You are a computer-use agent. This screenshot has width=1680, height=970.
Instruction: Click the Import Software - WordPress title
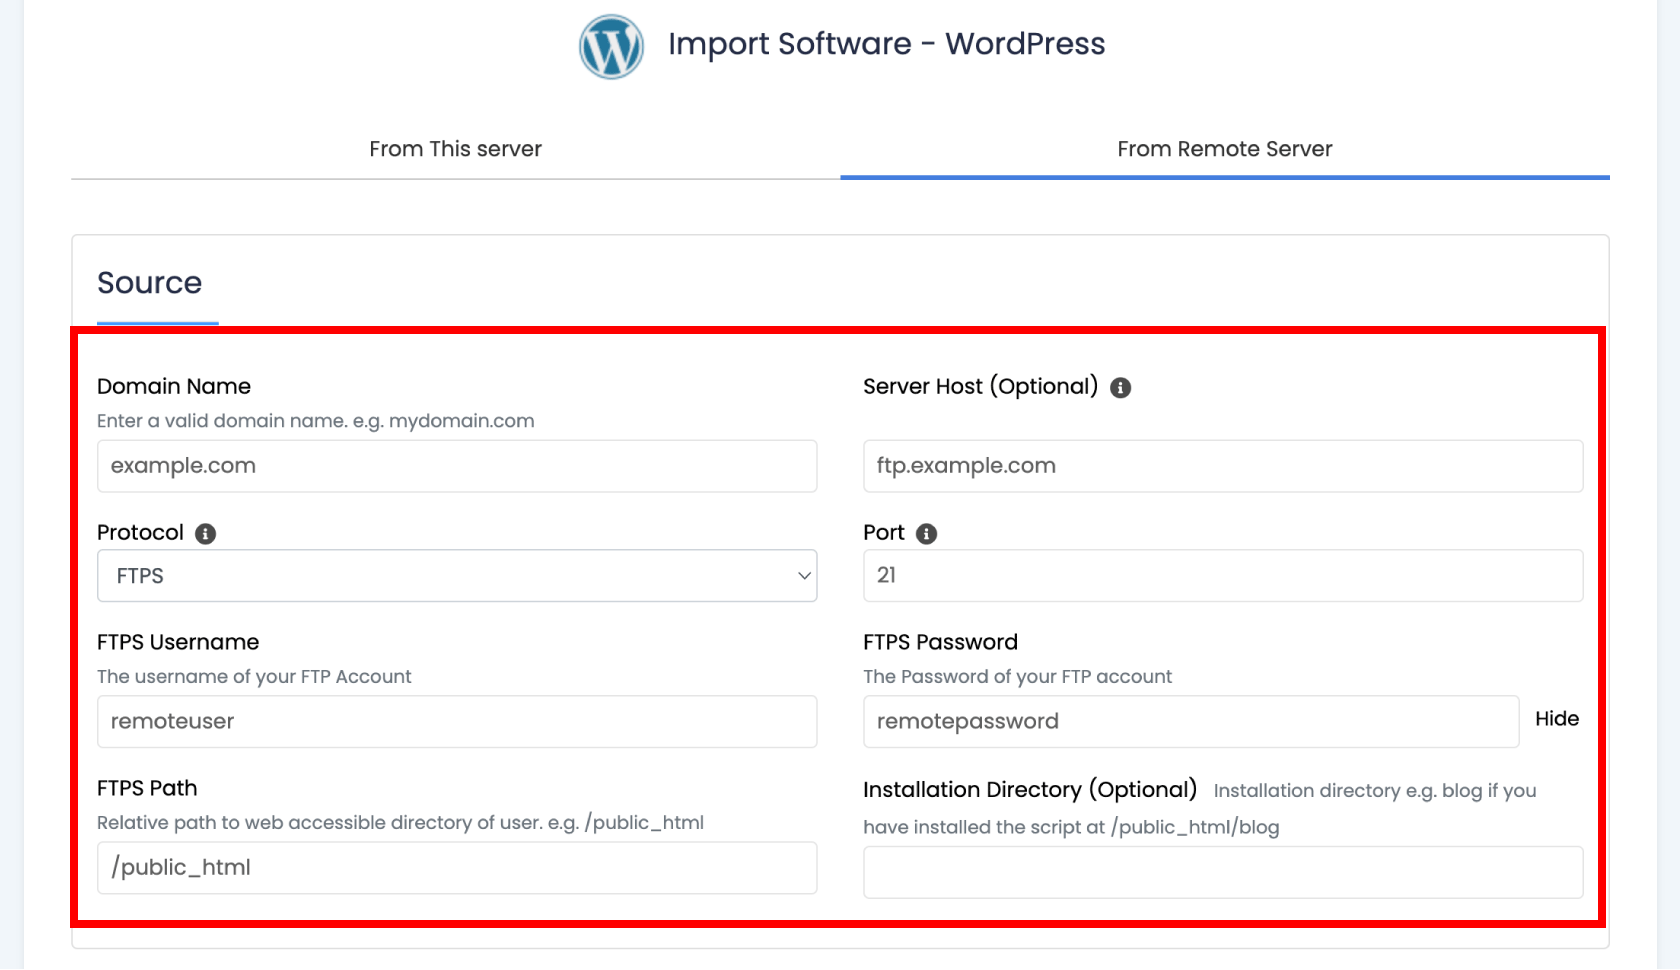point(886,44)
